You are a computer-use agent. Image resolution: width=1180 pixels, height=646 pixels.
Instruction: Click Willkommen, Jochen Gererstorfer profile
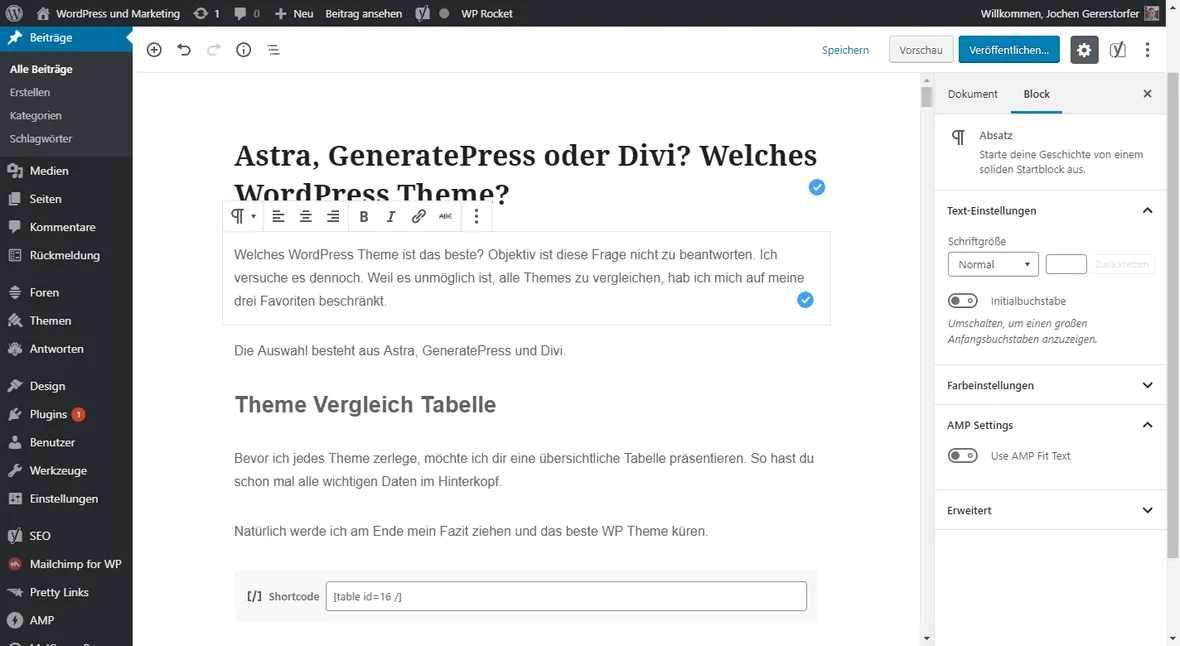[x=1069, y=14]
